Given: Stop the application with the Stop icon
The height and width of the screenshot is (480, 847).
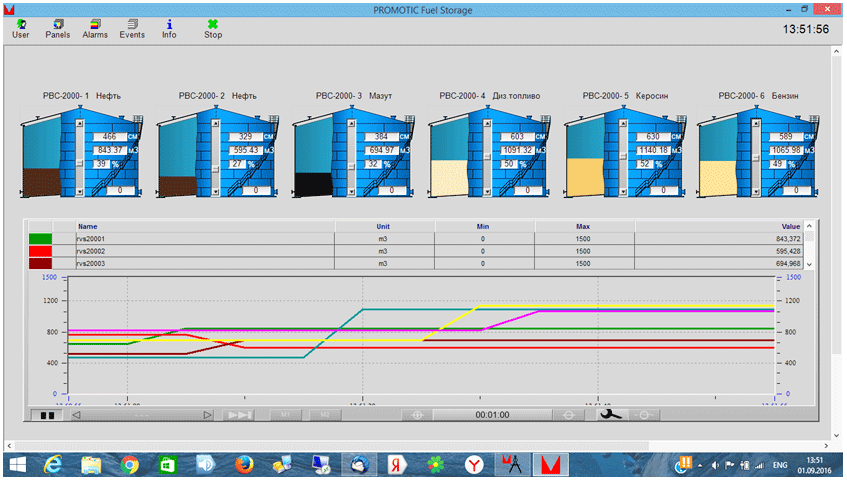Looking at the screenshot, I should [213, 27].
